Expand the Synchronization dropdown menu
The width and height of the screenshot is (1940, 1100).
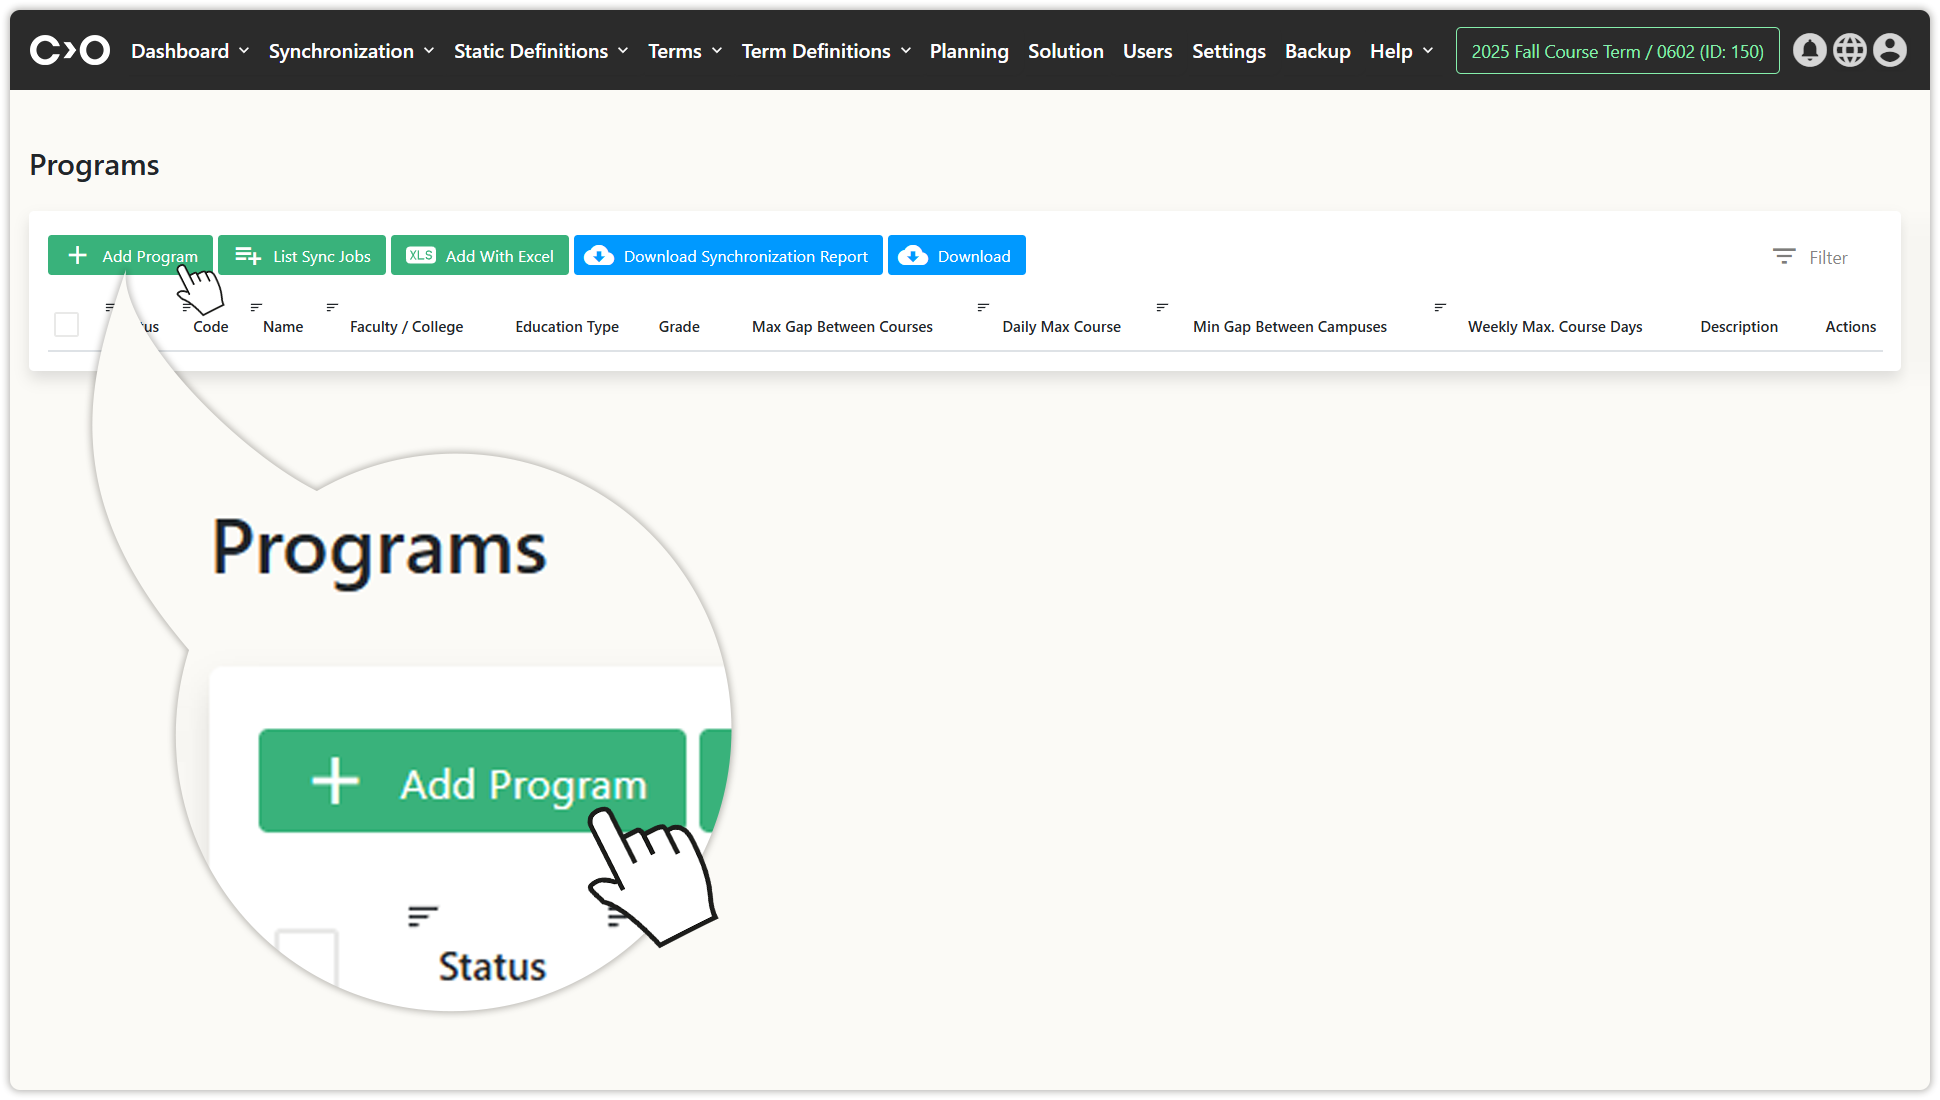(351, 51)
